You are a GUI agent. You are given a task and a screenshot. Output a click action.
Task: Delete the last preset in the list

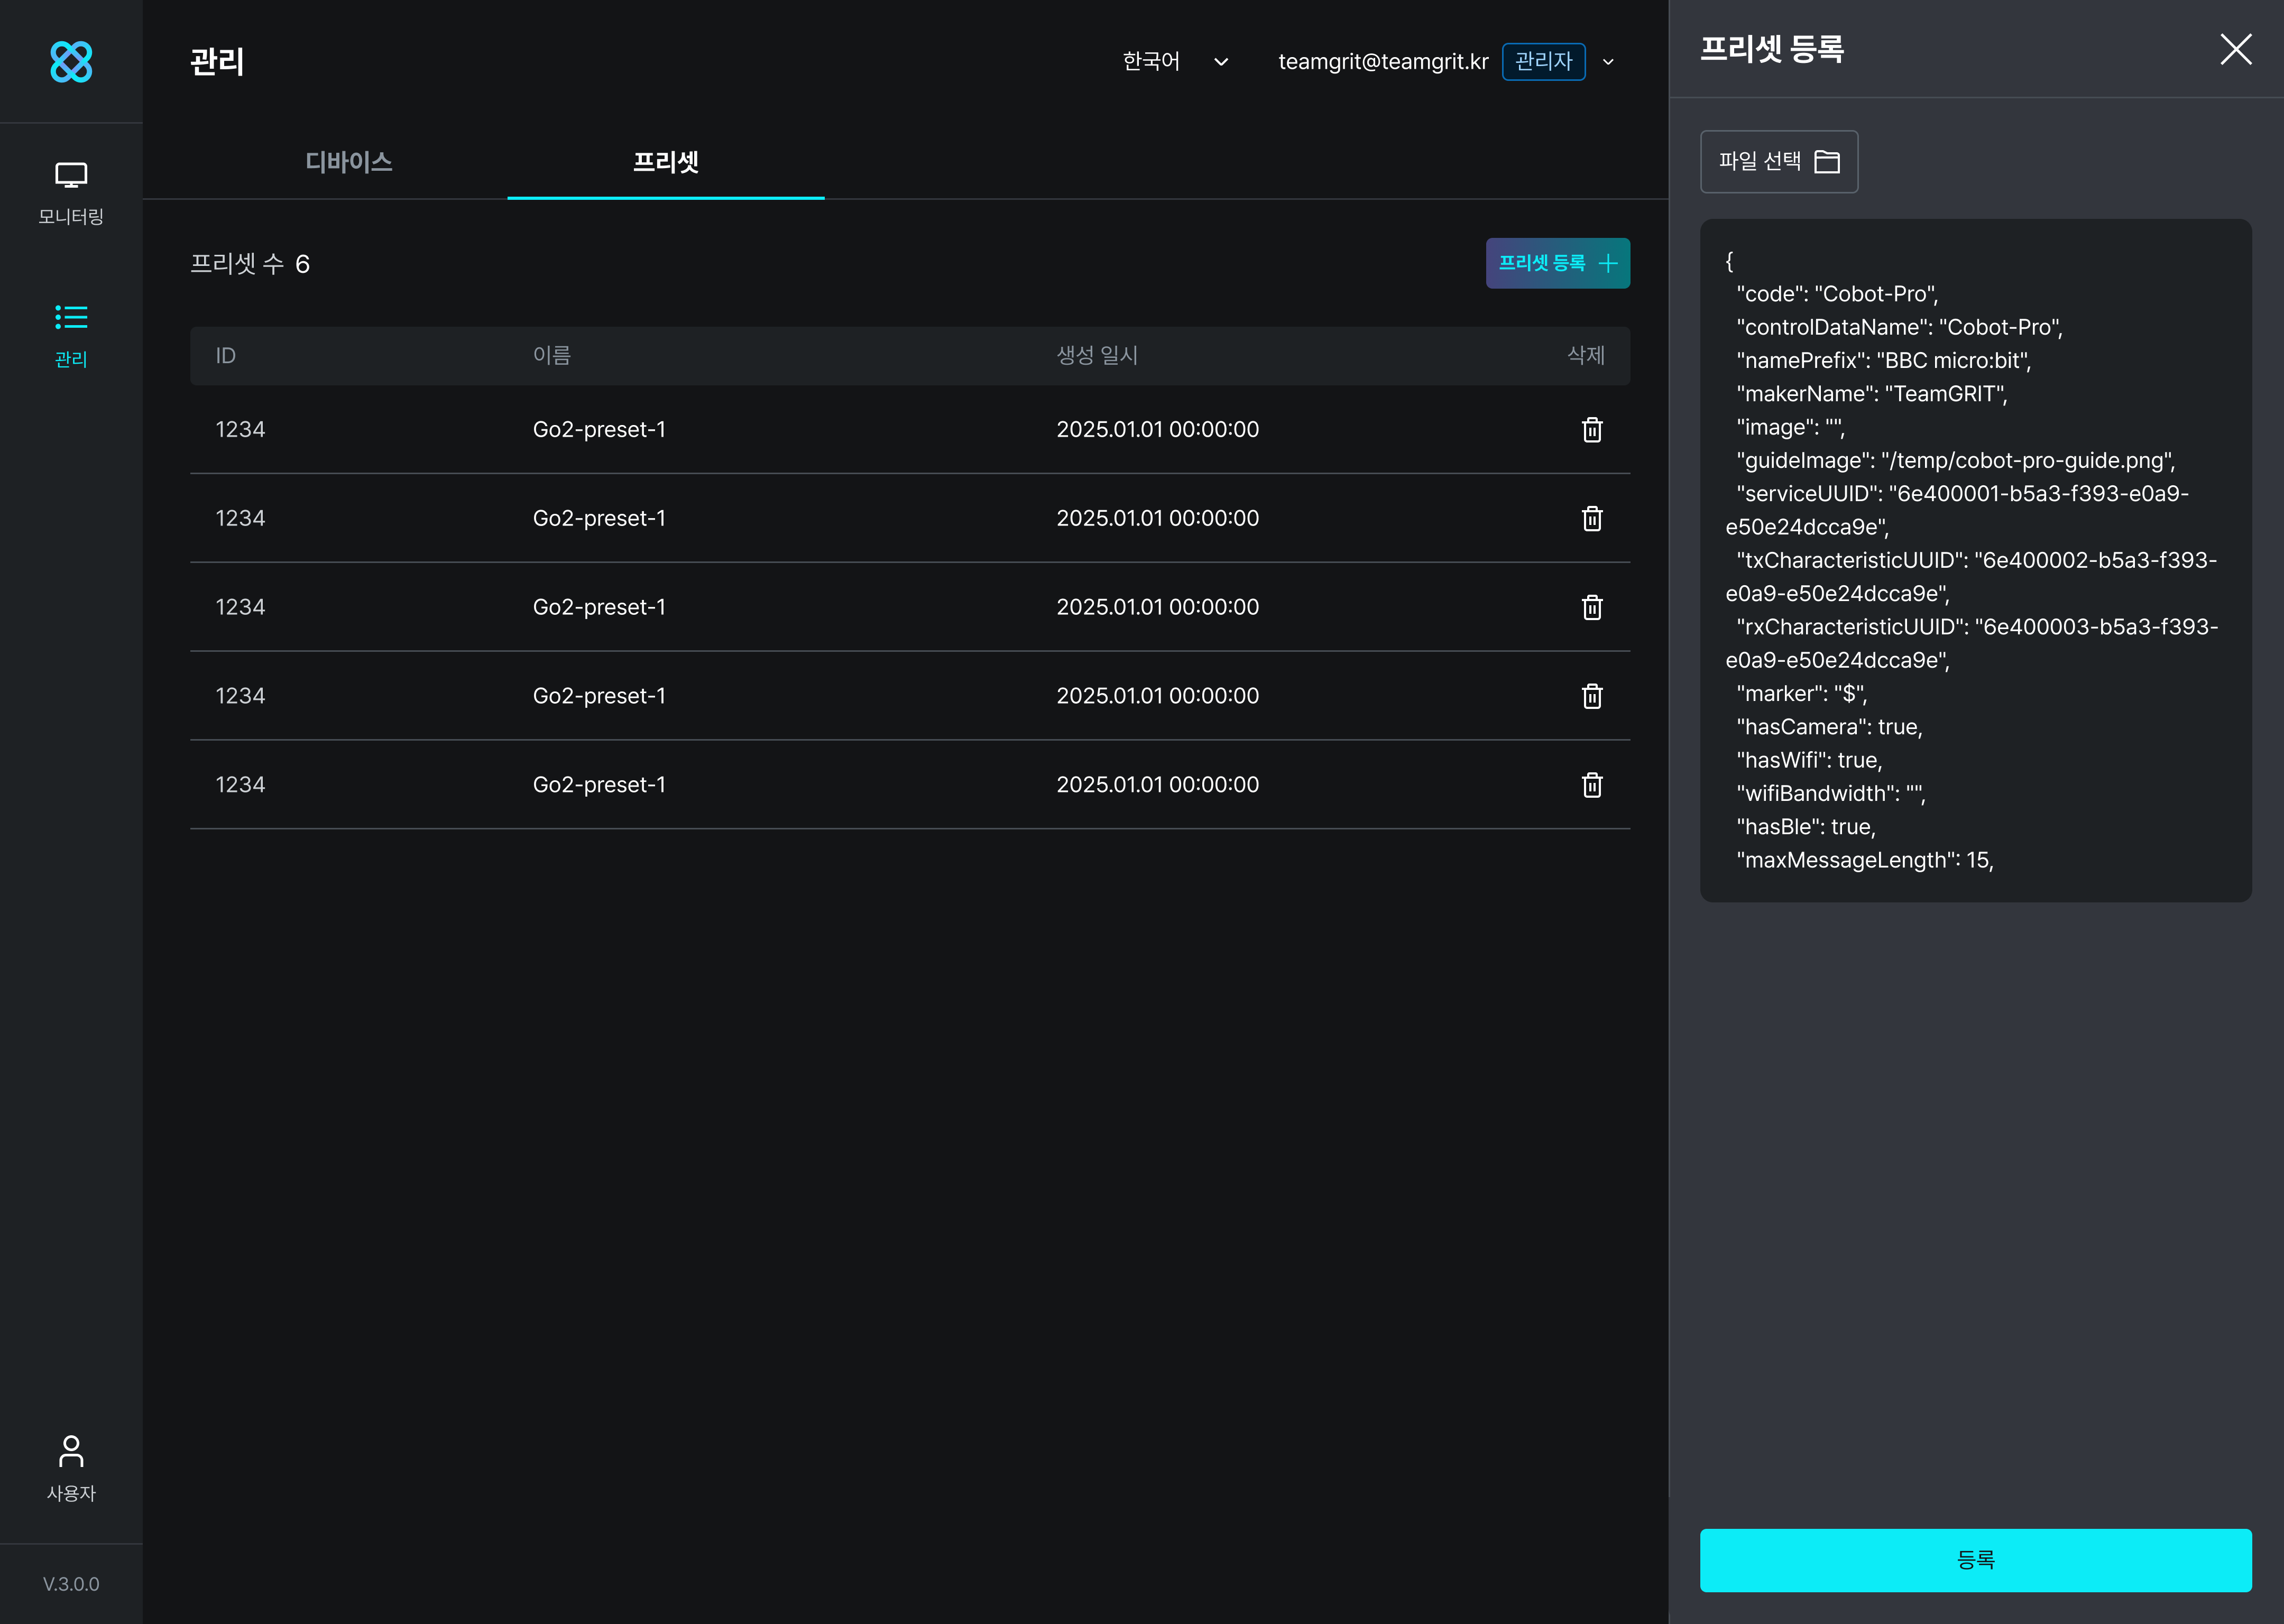1591,785
